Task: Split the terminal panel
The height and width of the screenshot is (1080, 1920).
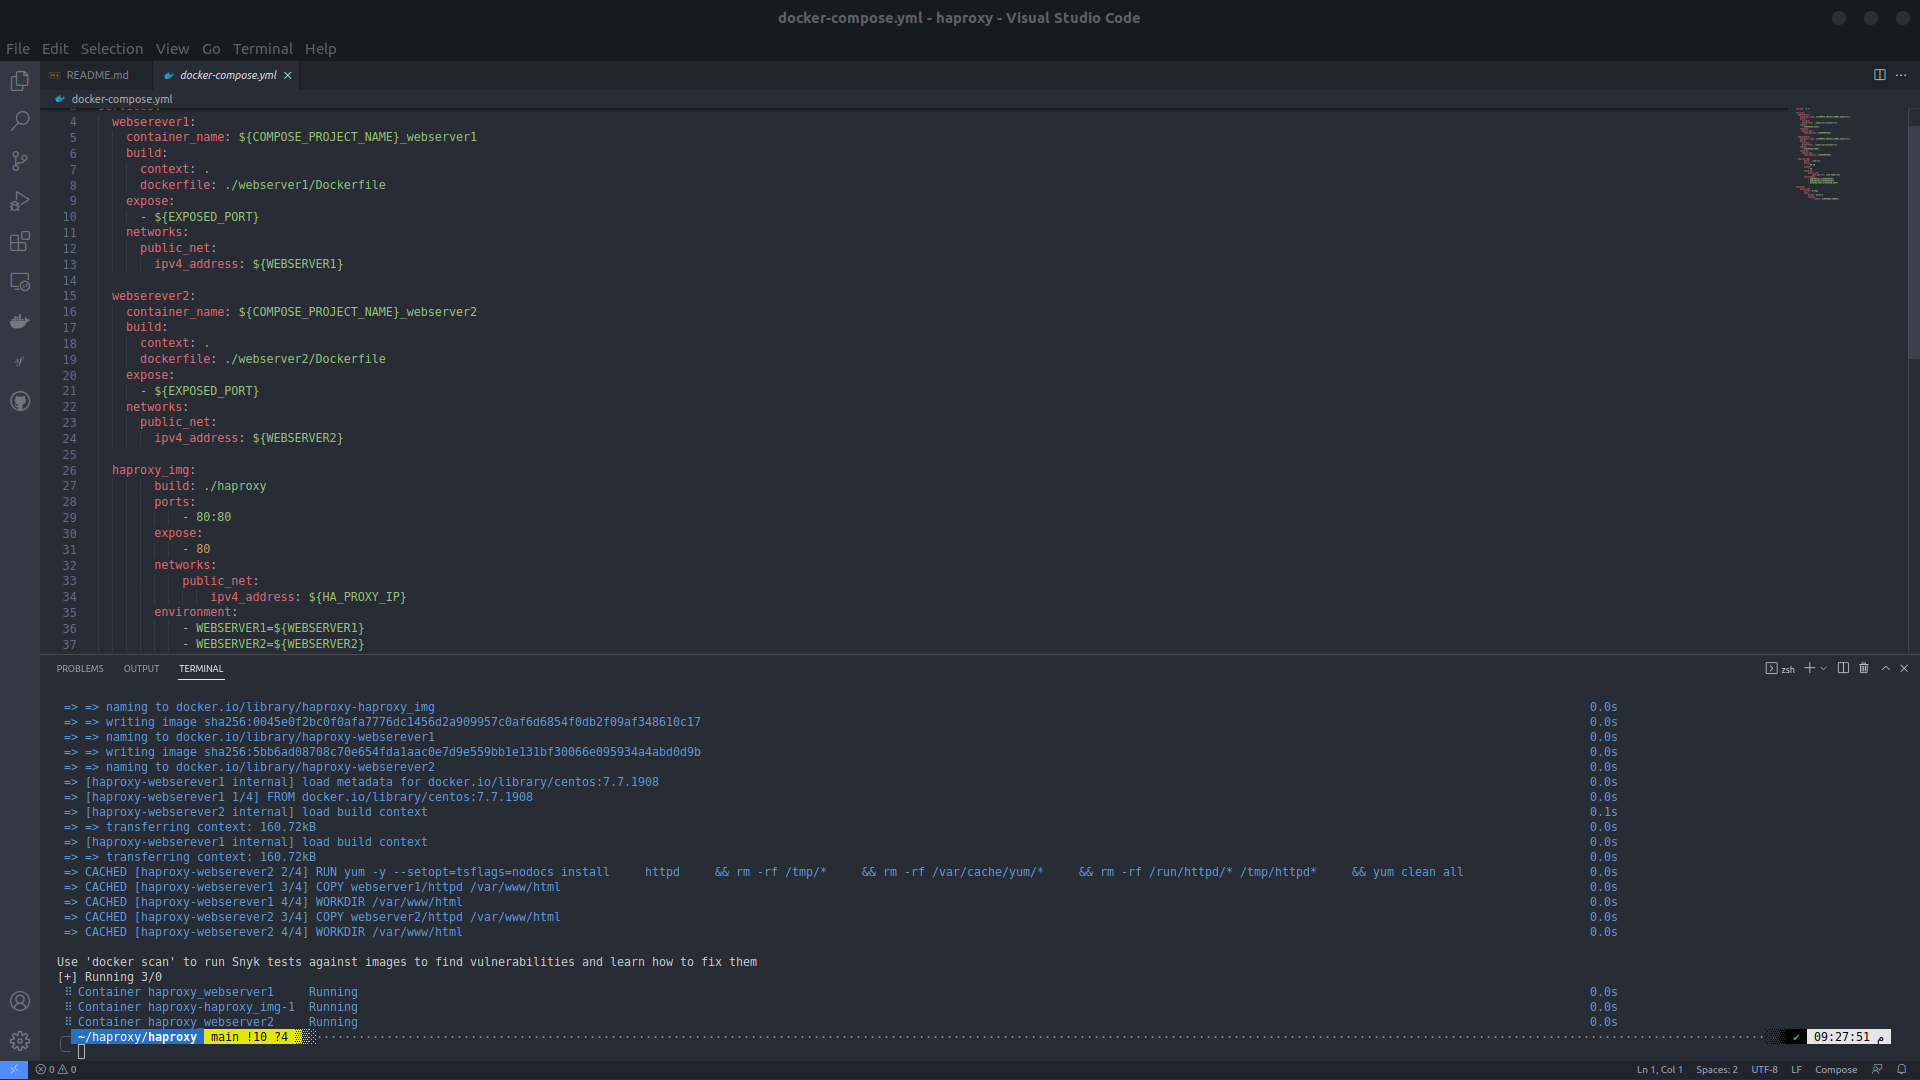Action: coord(1843,668)
